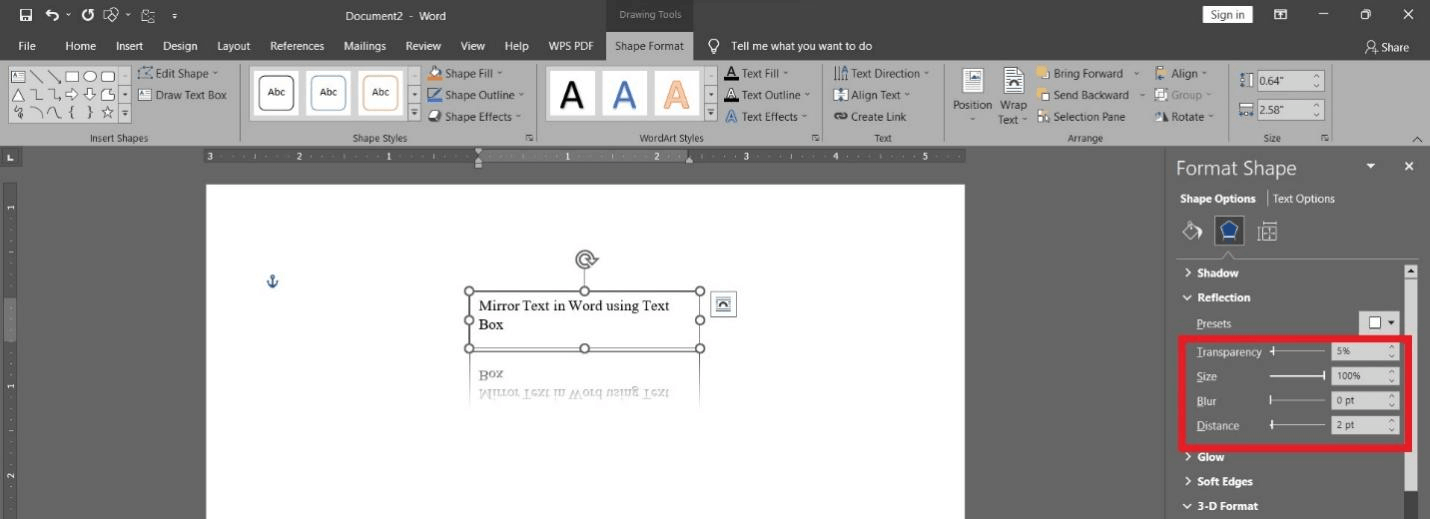Screen dimensions: 1430x519
Task: Open the Wrap Text dropdown
Action: tap(1013, 96)
